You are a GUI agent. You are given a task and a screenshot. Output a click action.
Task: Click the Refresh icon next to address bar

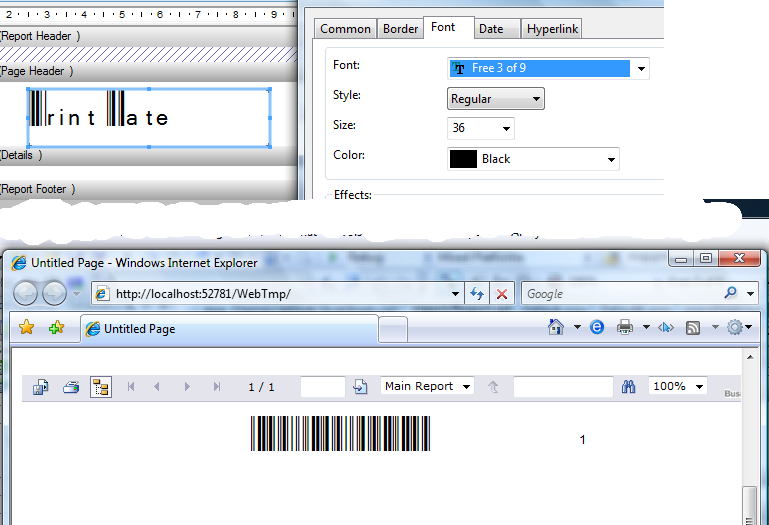click(x=477, y=293)
